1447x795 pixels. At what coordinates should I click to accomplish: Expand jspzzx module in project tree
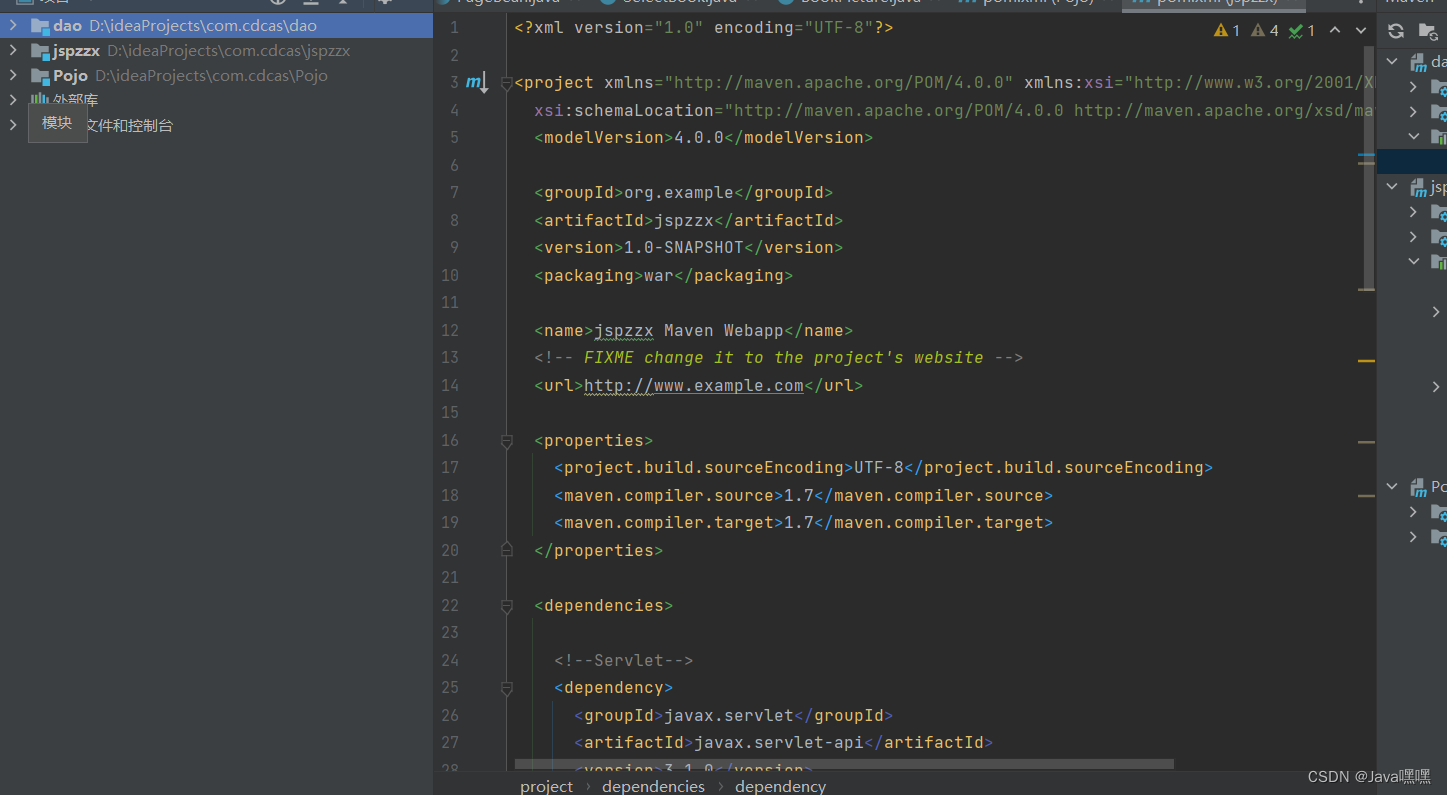pos(13,51)
